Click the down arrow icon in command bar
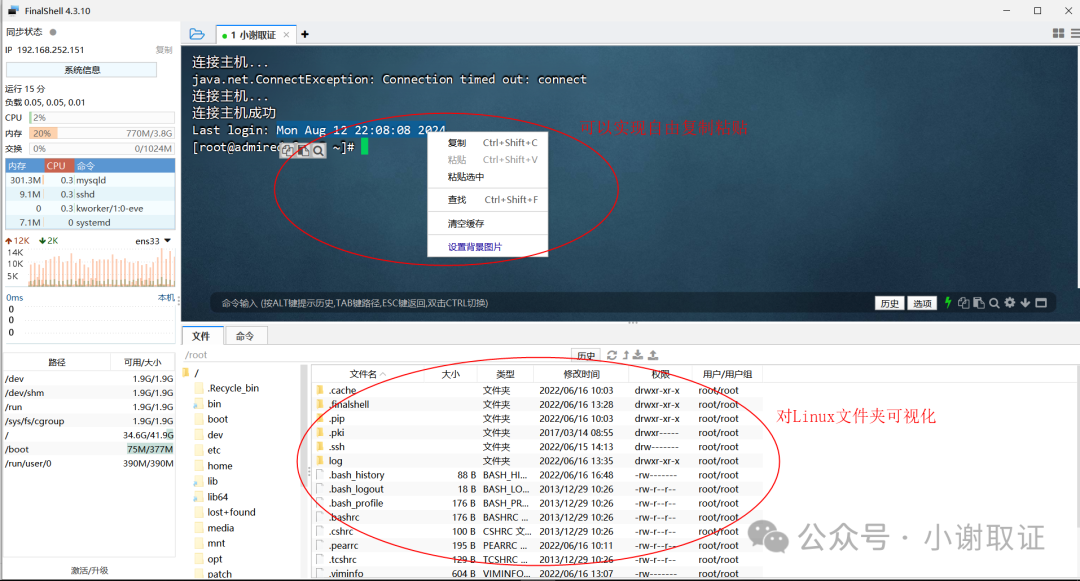This screenshot has width=1080, height=581. [x=1025, y=302]
